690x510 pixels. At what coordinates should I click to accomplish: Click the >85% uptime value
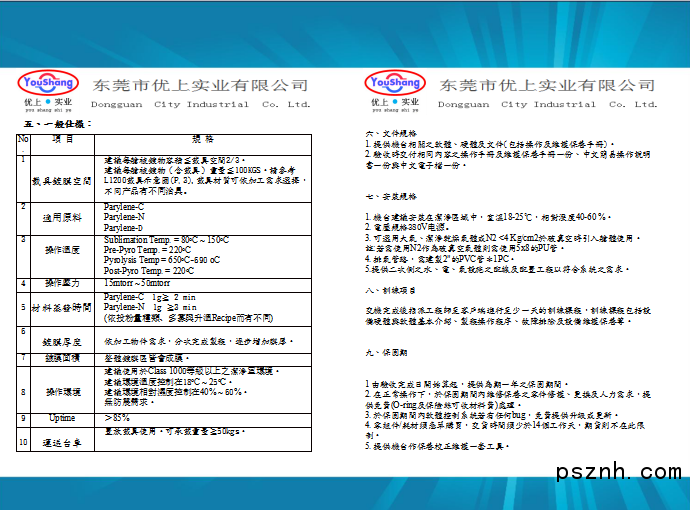[x=117, y=417]
